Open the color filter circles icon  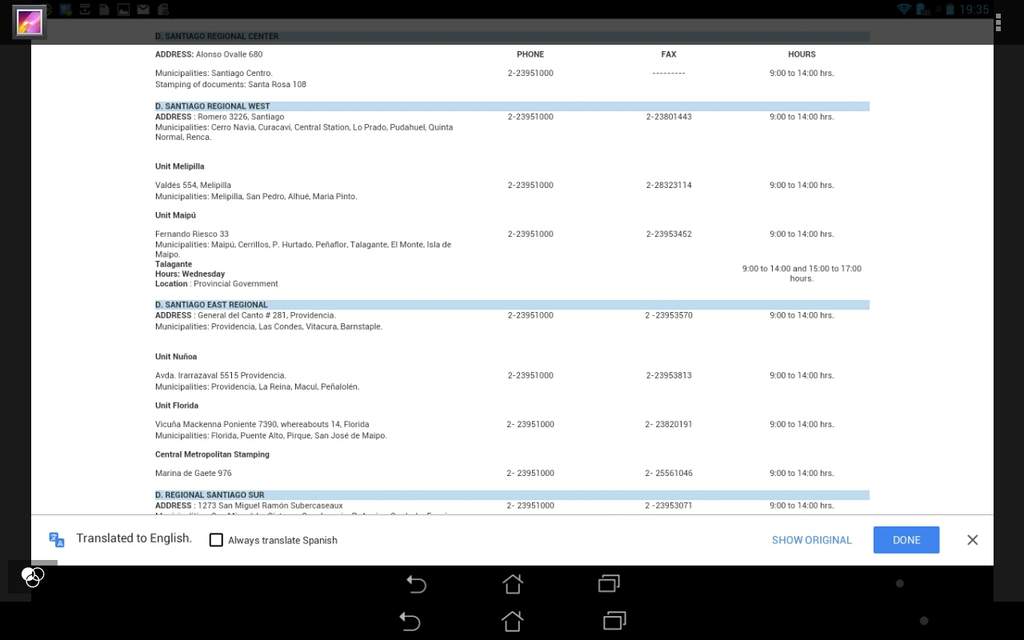coord(32,577)
